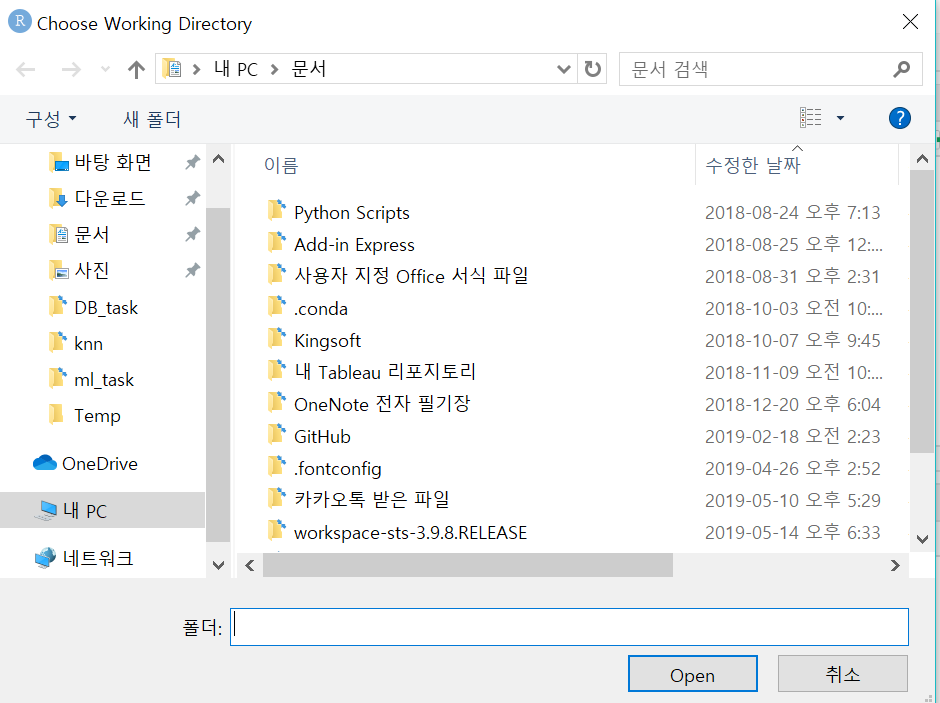
Task: Open help with the question mark icon
Action: tap(899, 118)
